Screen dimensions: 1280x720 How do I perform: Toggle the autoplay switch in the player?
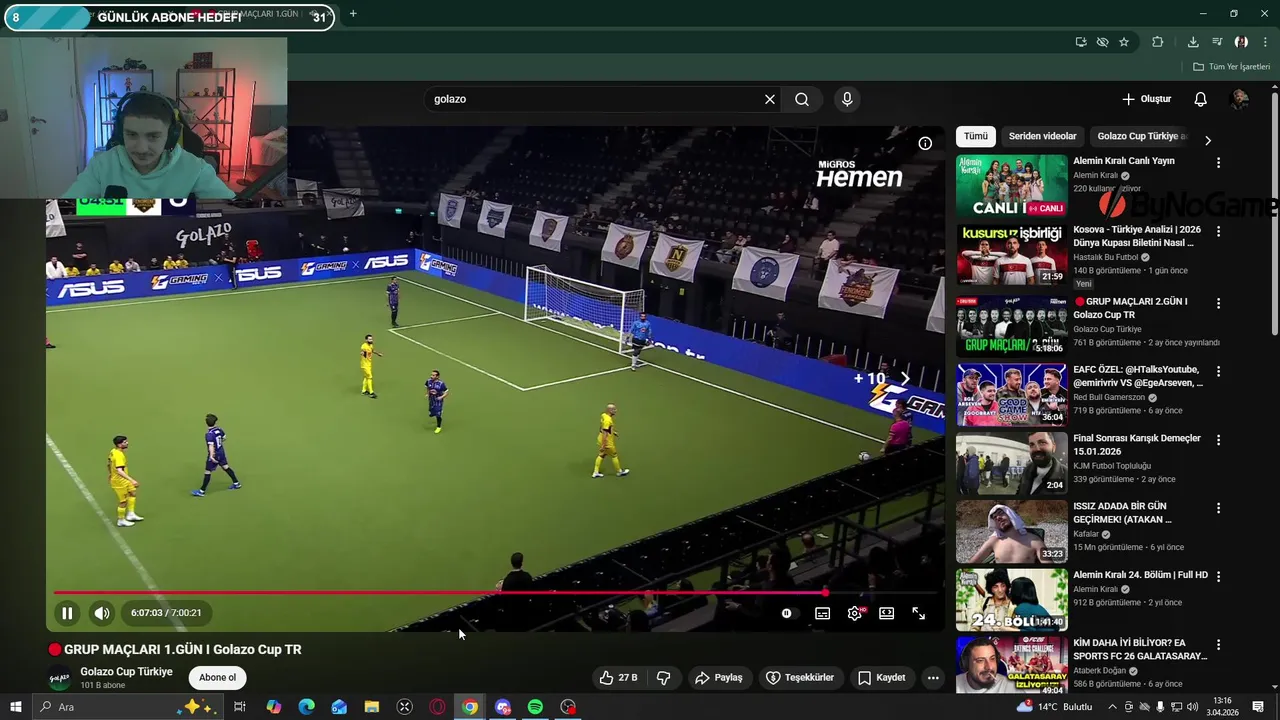(x=787, y=613)
